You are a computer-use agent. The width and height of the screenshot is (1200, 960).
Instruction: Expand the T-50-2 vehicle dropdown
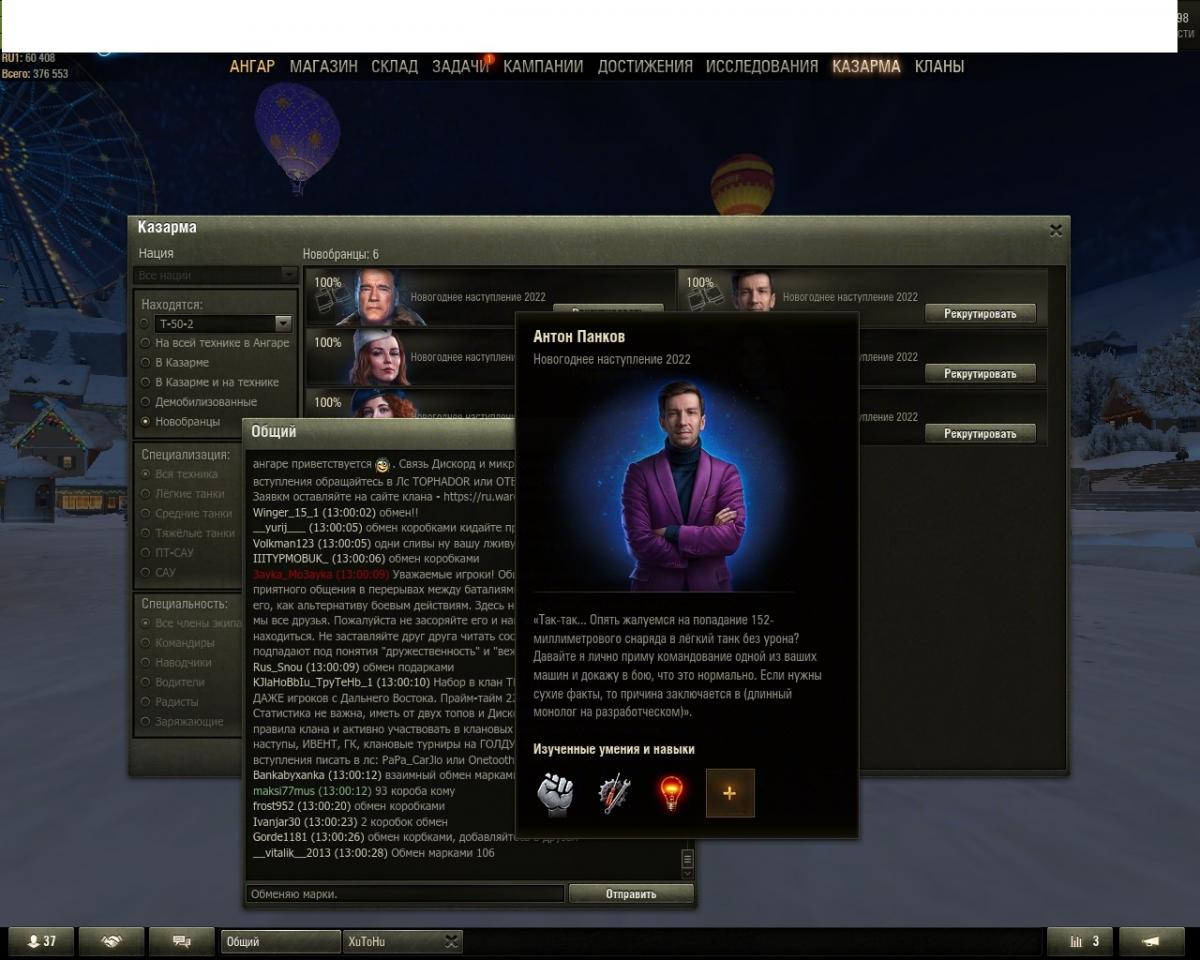[283, 324]
